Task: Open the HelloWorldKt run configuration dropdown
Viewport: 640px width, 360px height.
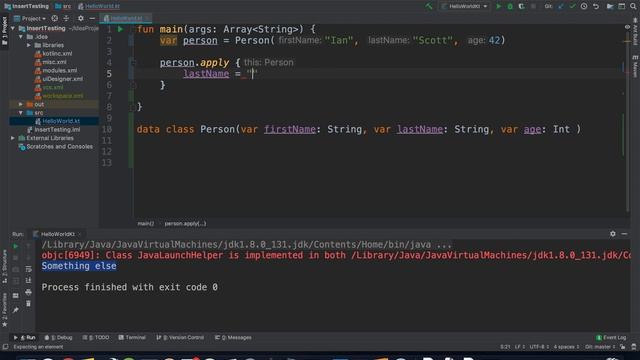Action: coord(464,6)
